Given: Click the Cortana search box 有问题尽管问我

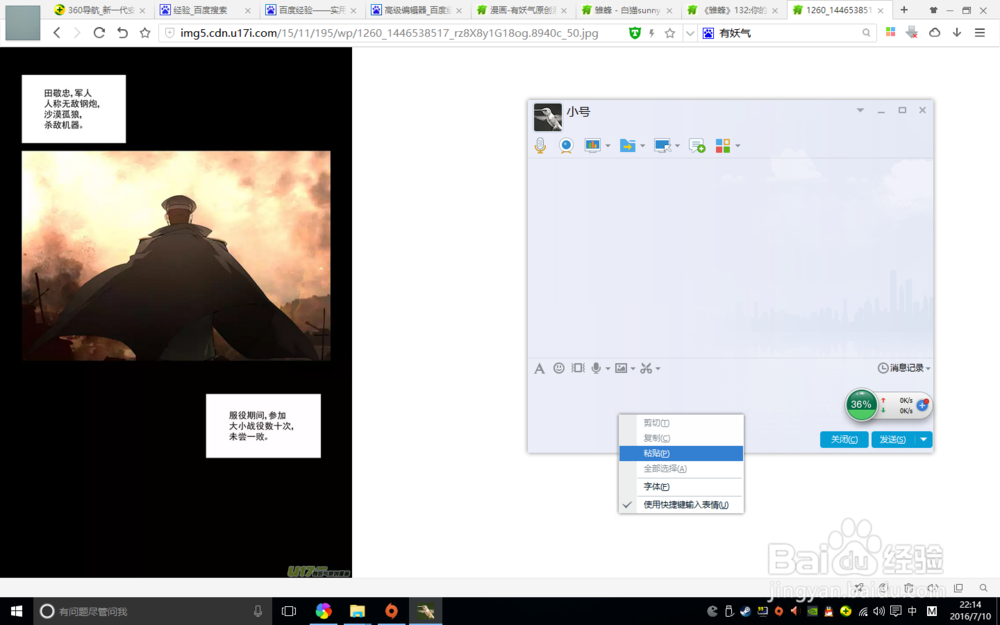Looking at the screenshot, I should pyautogui.click(x=151, y=611).
